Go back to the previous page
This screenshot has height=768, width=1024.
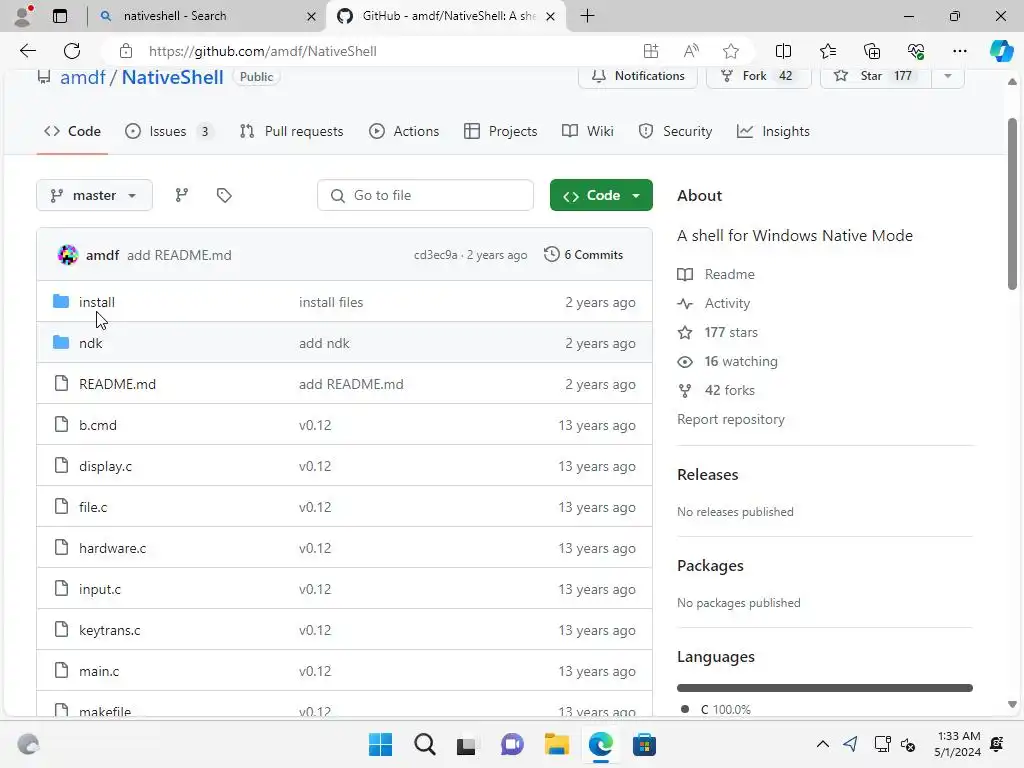tap(27, 51)
